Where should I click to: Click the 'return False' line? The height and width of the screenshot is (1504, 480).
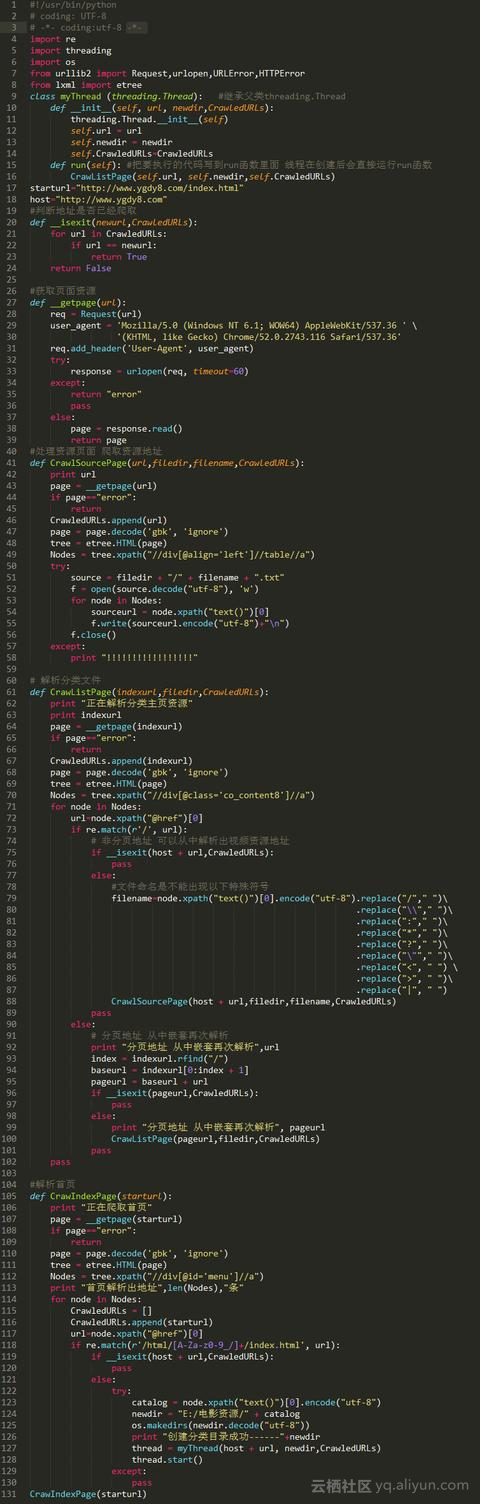click(81, 268)
